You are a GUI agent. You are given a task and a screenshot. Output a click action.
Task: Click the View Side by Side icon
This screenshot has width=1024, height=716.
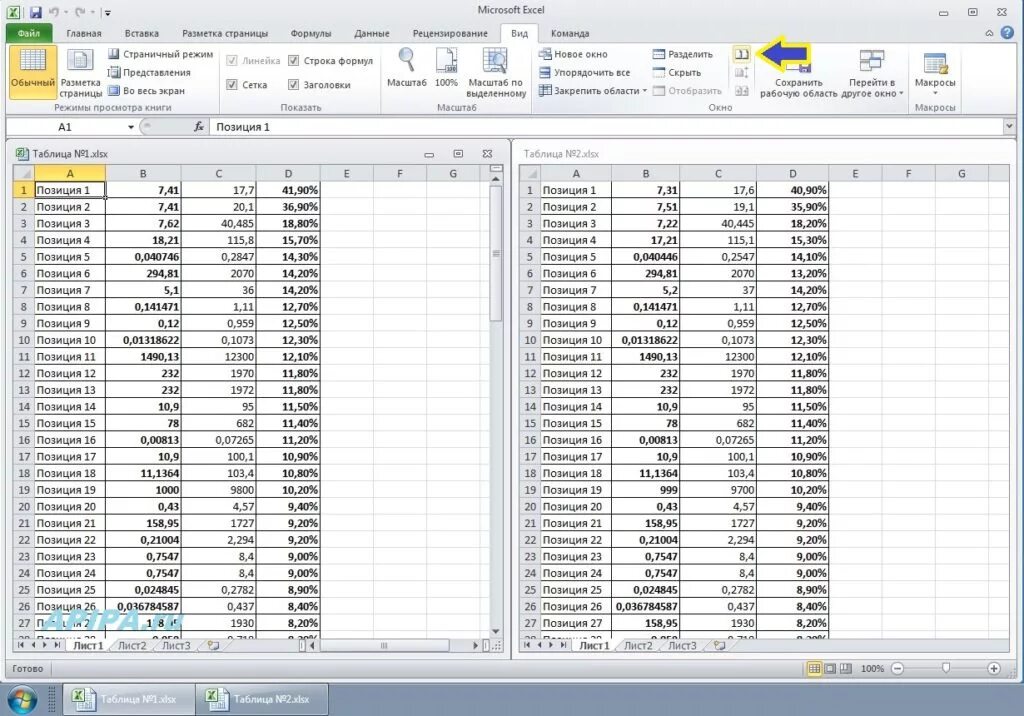tap(741, 54)
